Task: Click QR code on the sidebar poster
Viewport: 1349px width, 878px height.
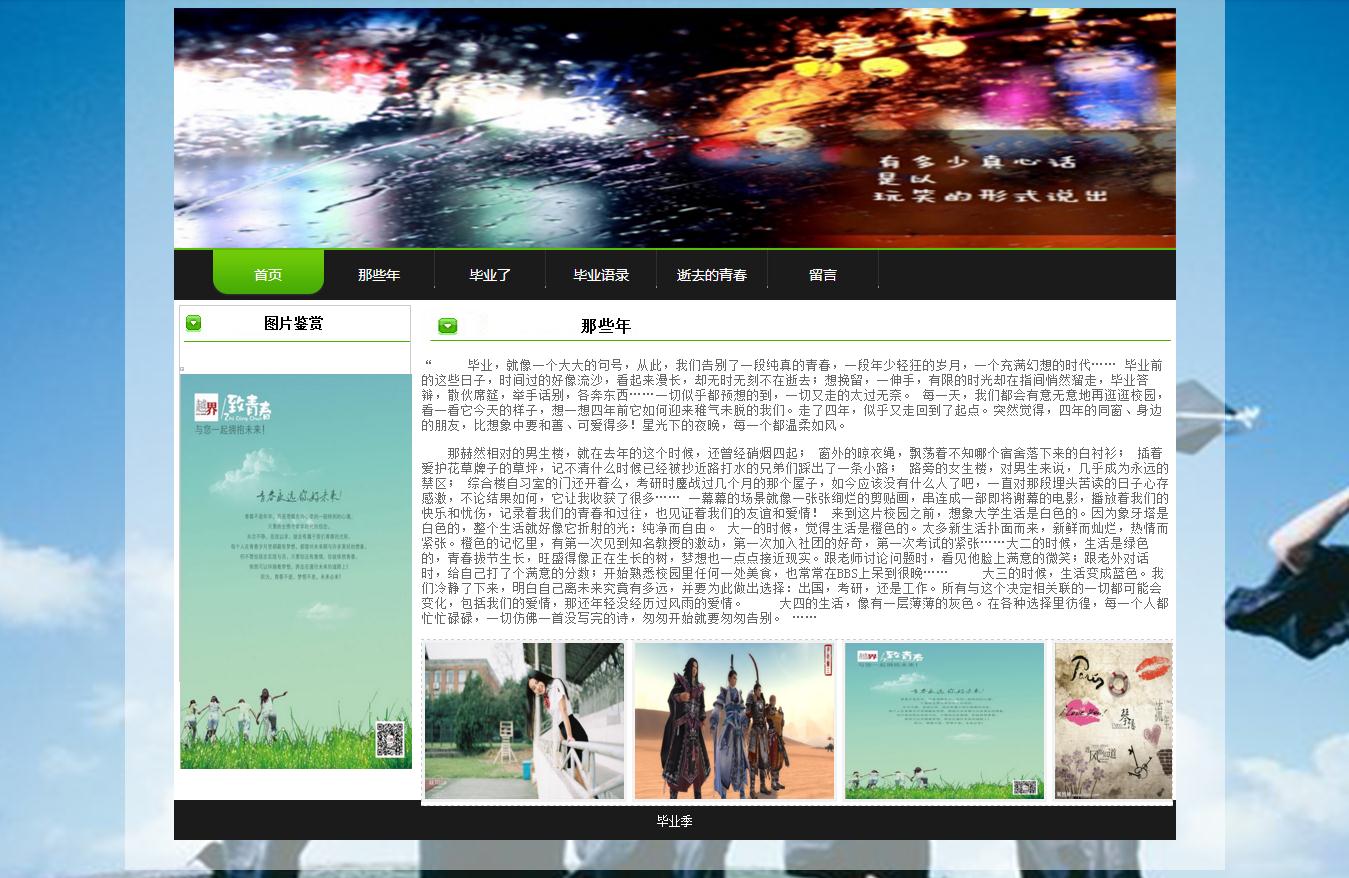Action: [x=389, y=739]
